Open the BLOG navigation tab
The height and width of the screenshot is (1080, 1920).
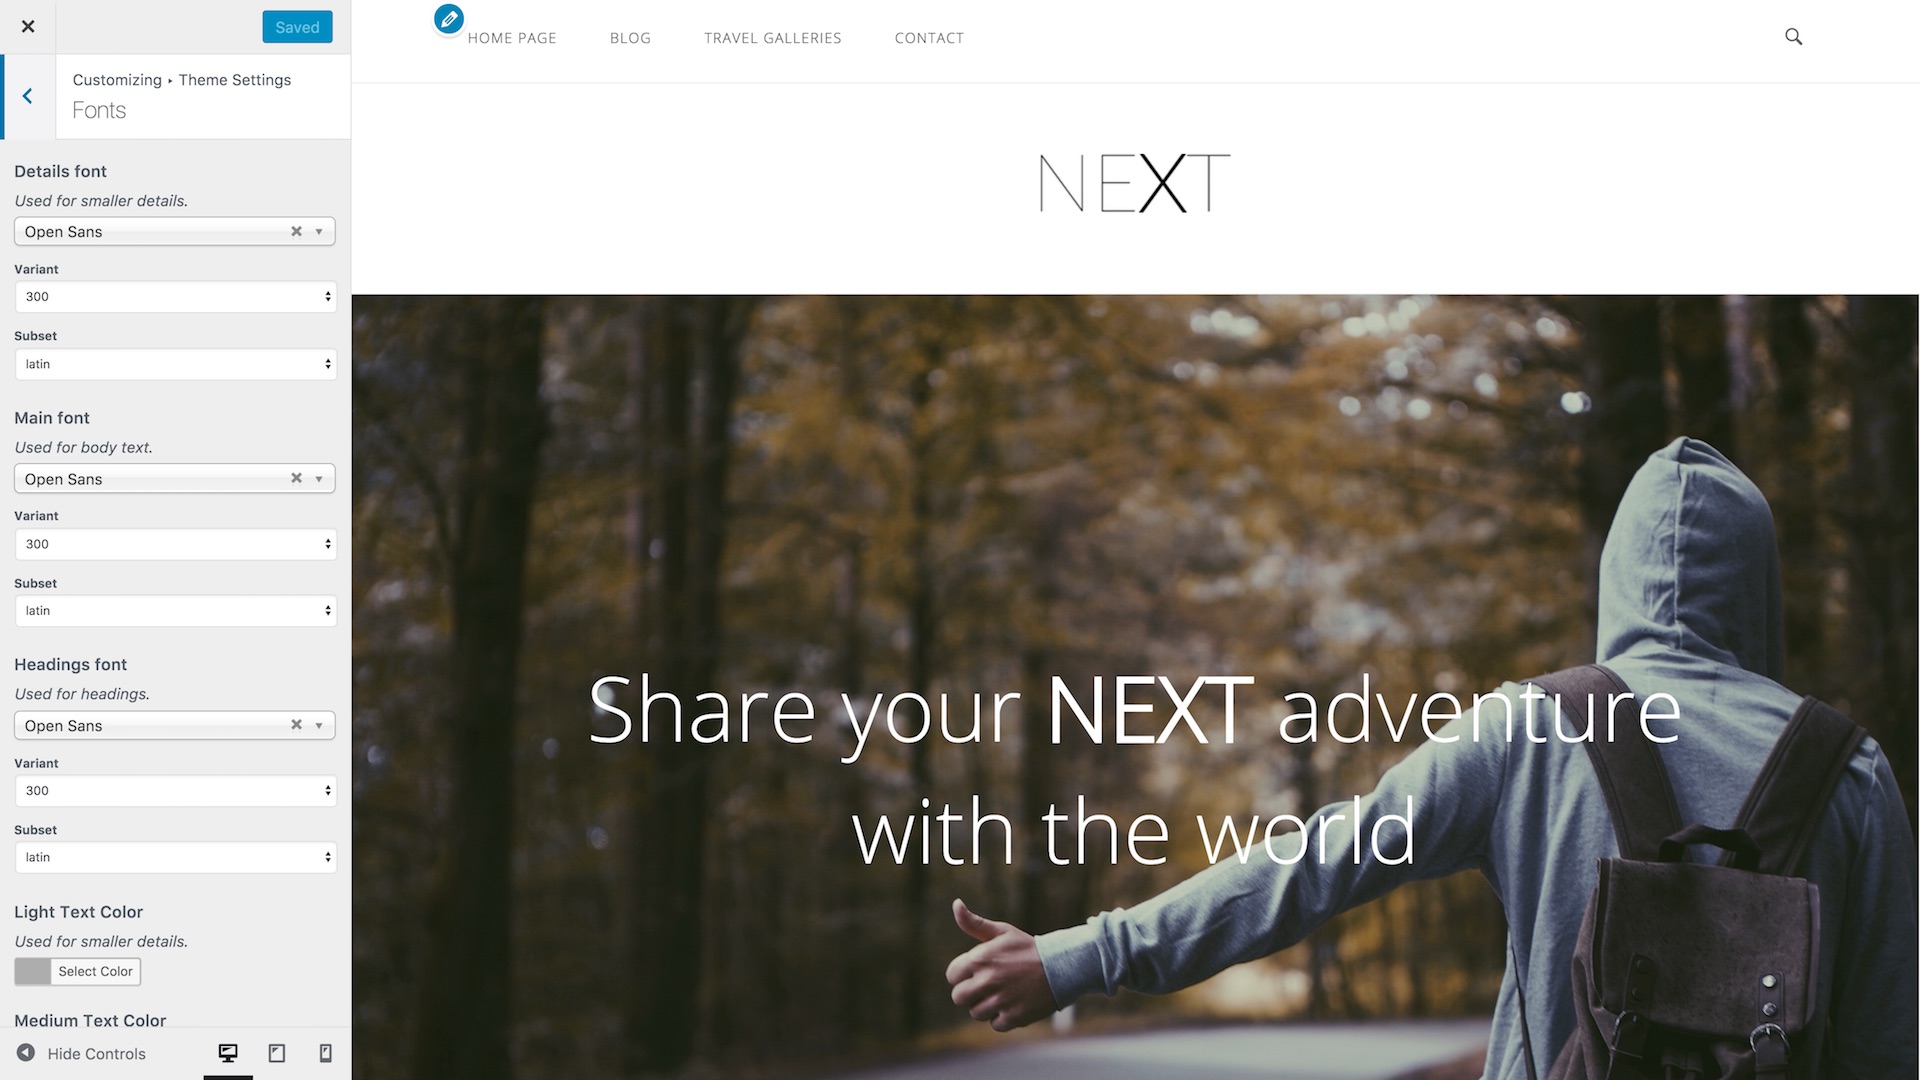[630, 38]
